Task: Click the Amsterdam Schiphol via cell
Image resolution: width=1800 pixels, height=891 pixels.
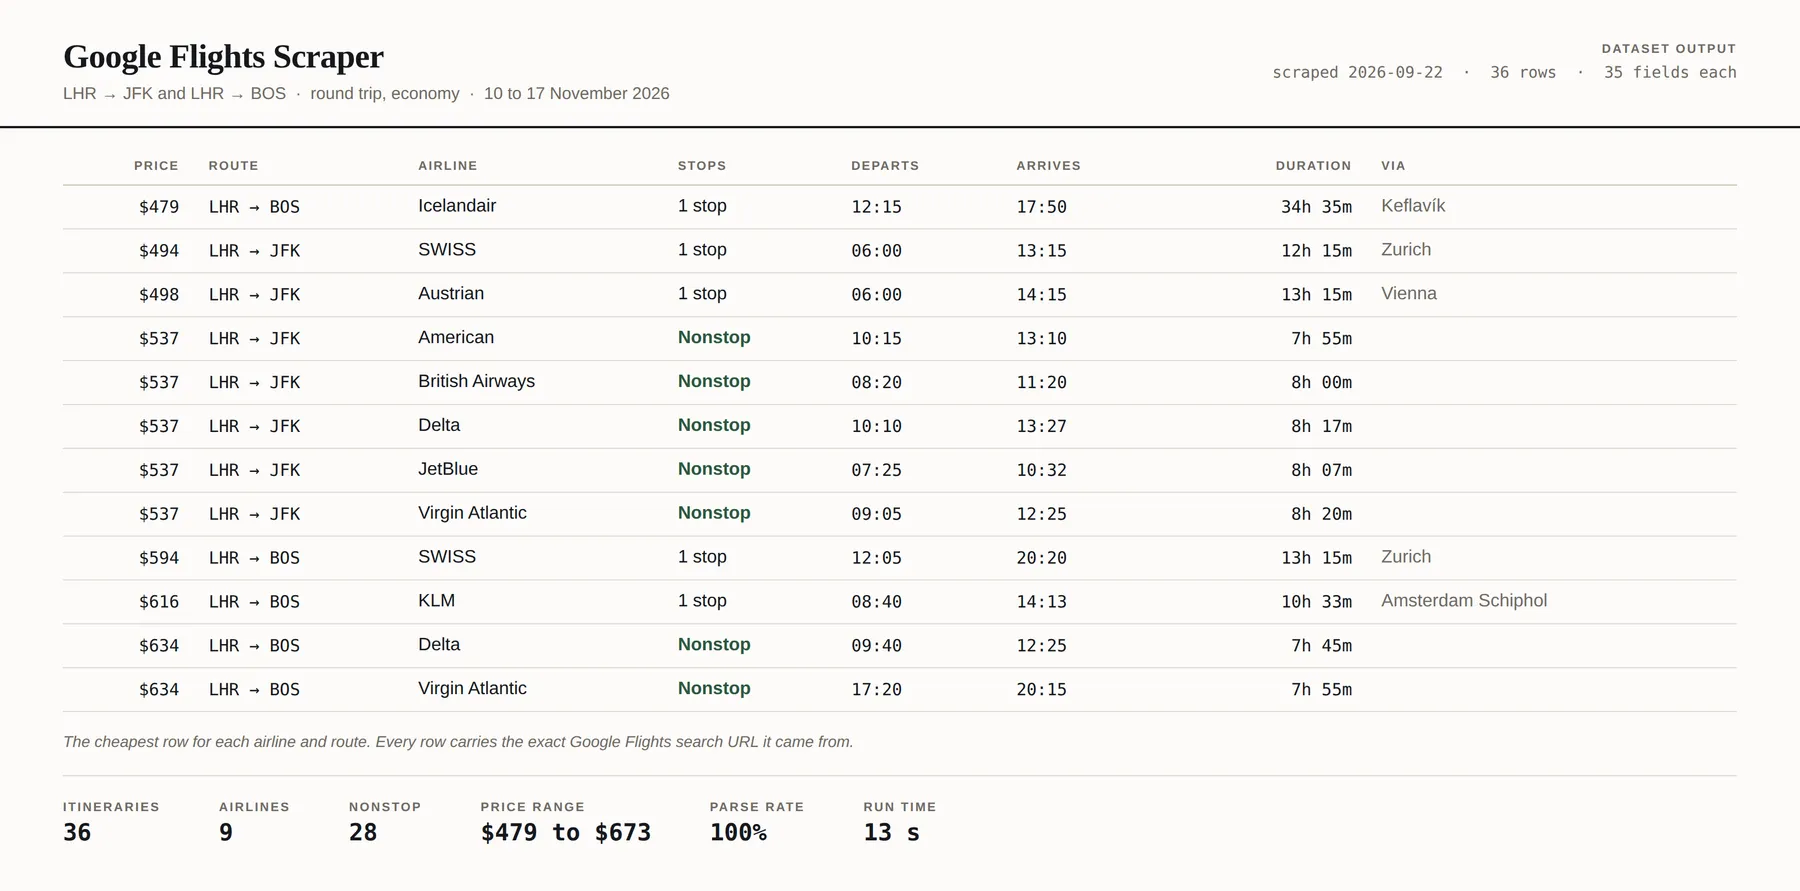Action: 1464,601
